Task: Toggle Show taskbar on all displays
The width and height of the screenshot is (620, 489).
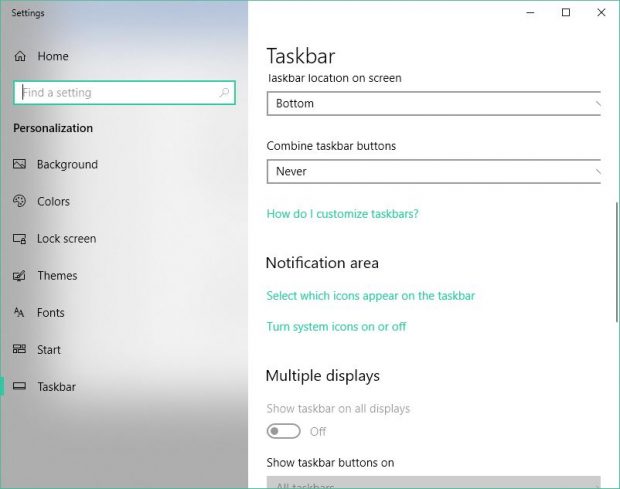Action: [283, 431]
